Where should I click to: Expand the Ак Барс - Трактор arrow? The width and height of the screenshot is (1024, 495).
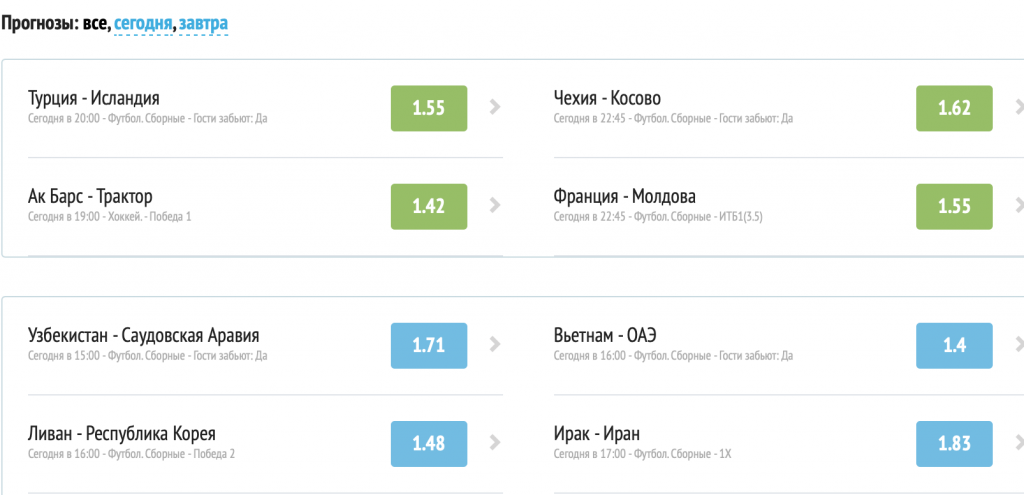494,206
